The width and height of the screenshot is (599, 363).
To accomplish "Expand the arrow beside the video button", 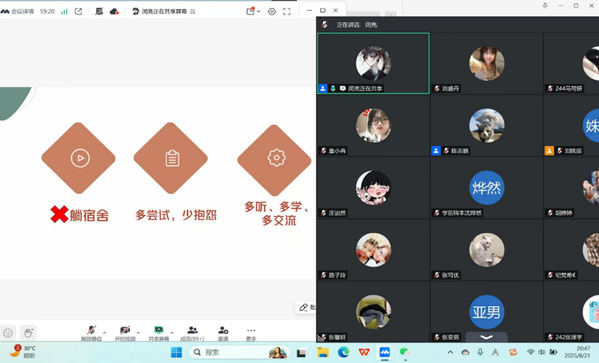I will pyautogui.click(x=138, y=332).
